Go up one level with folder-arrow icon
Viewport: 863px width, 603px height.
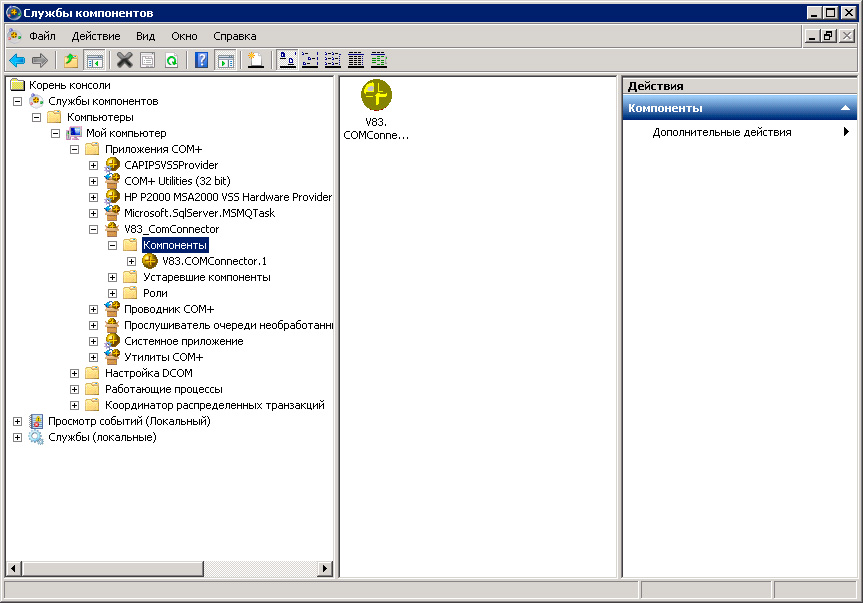[70, 60]
